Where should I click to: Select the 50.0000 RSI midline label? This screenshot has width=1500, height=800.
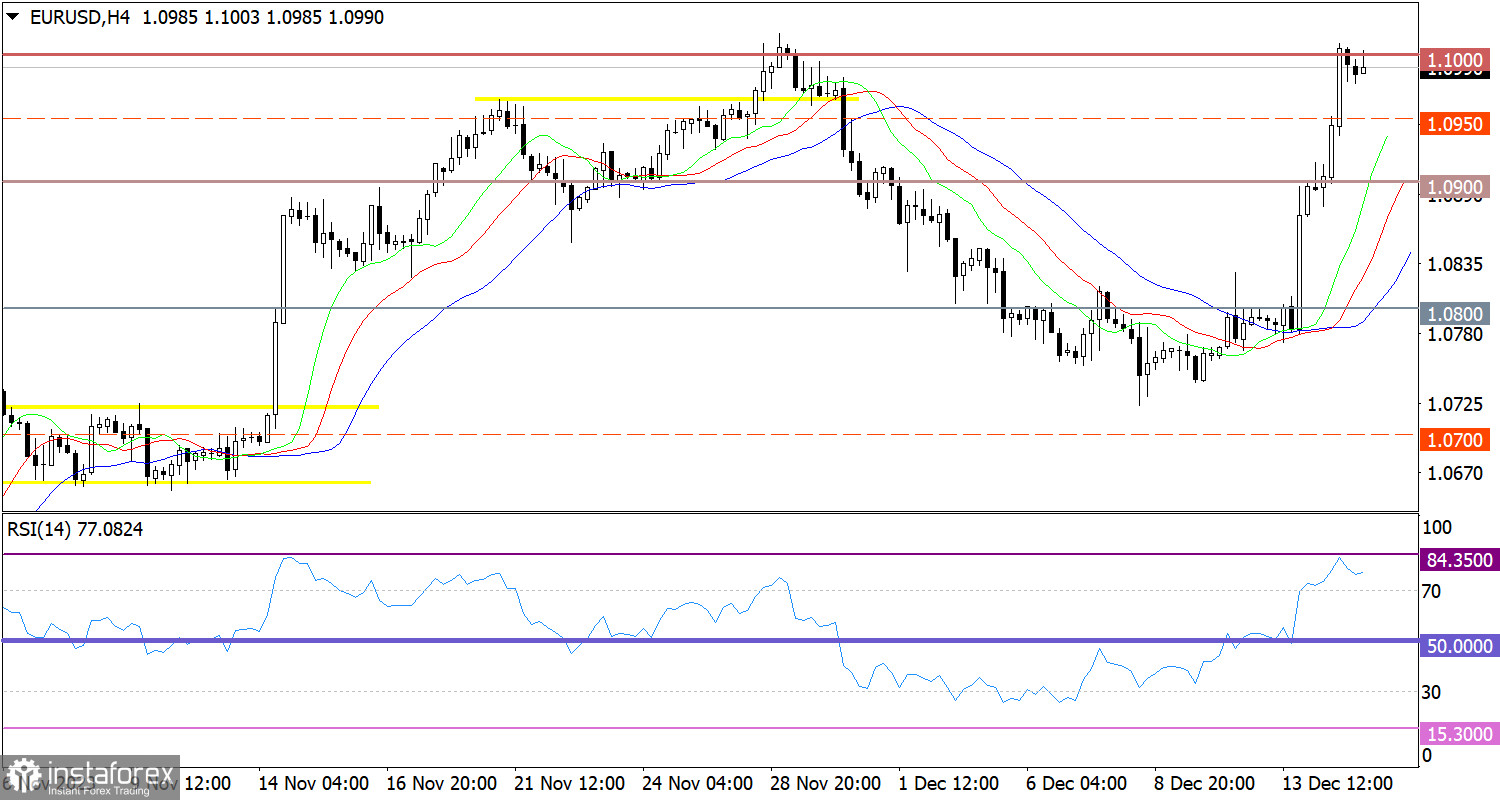click(1458, 646)
